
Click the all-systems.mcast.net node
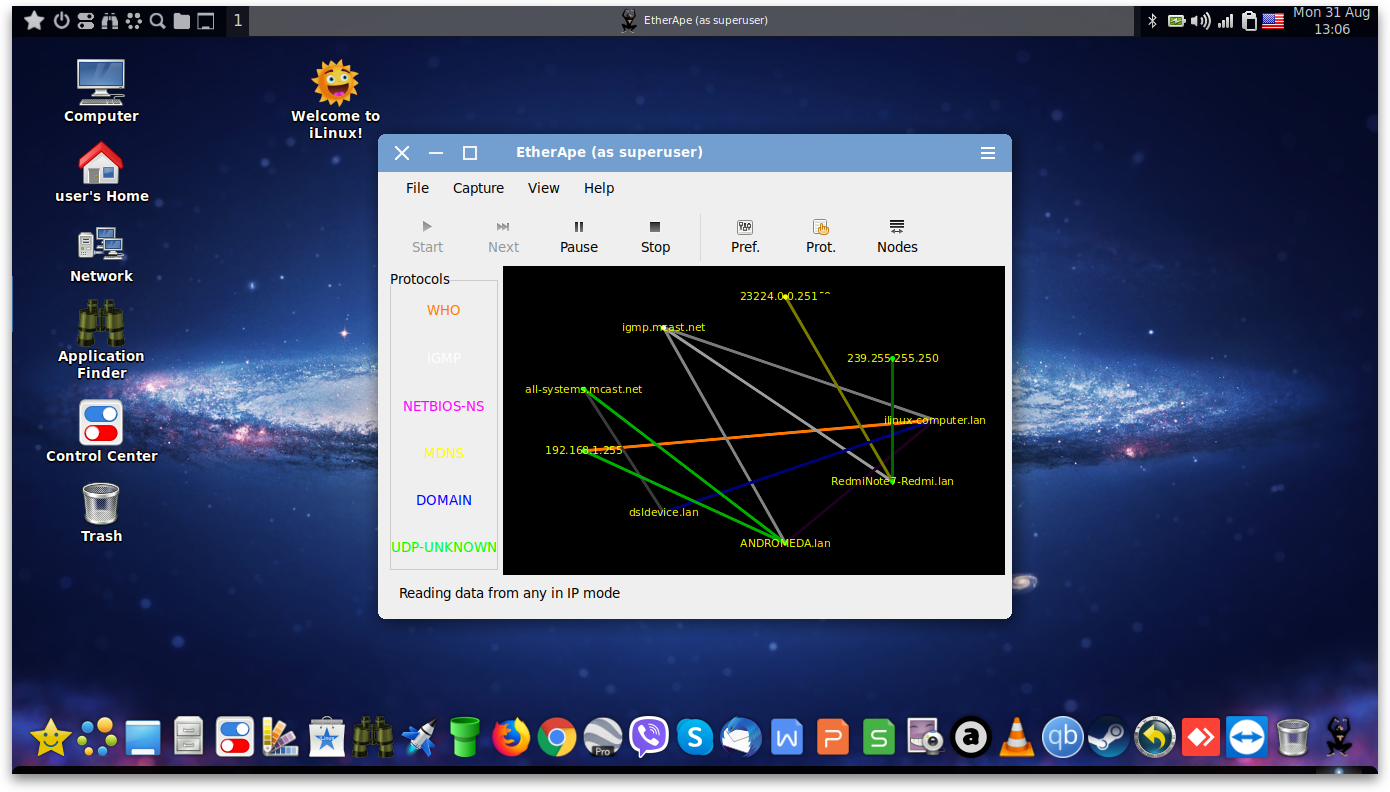click(584, 389)
